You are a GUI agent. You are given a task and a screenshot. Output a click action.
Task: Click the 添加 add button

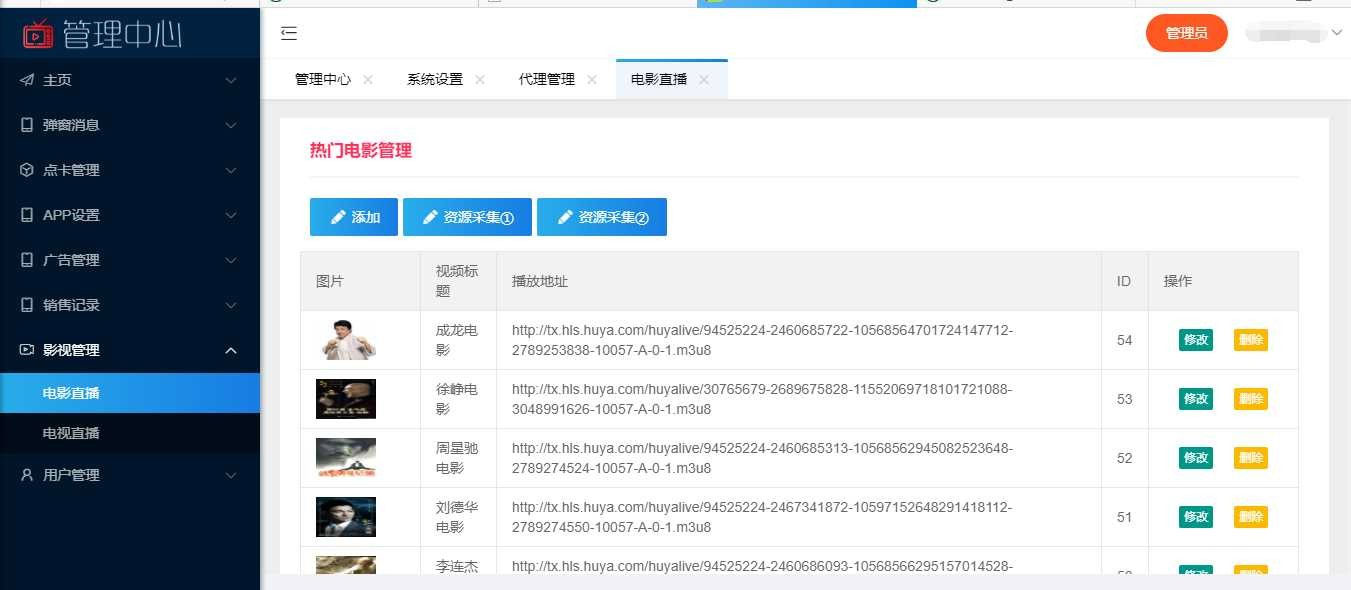[x=353, y=217]
